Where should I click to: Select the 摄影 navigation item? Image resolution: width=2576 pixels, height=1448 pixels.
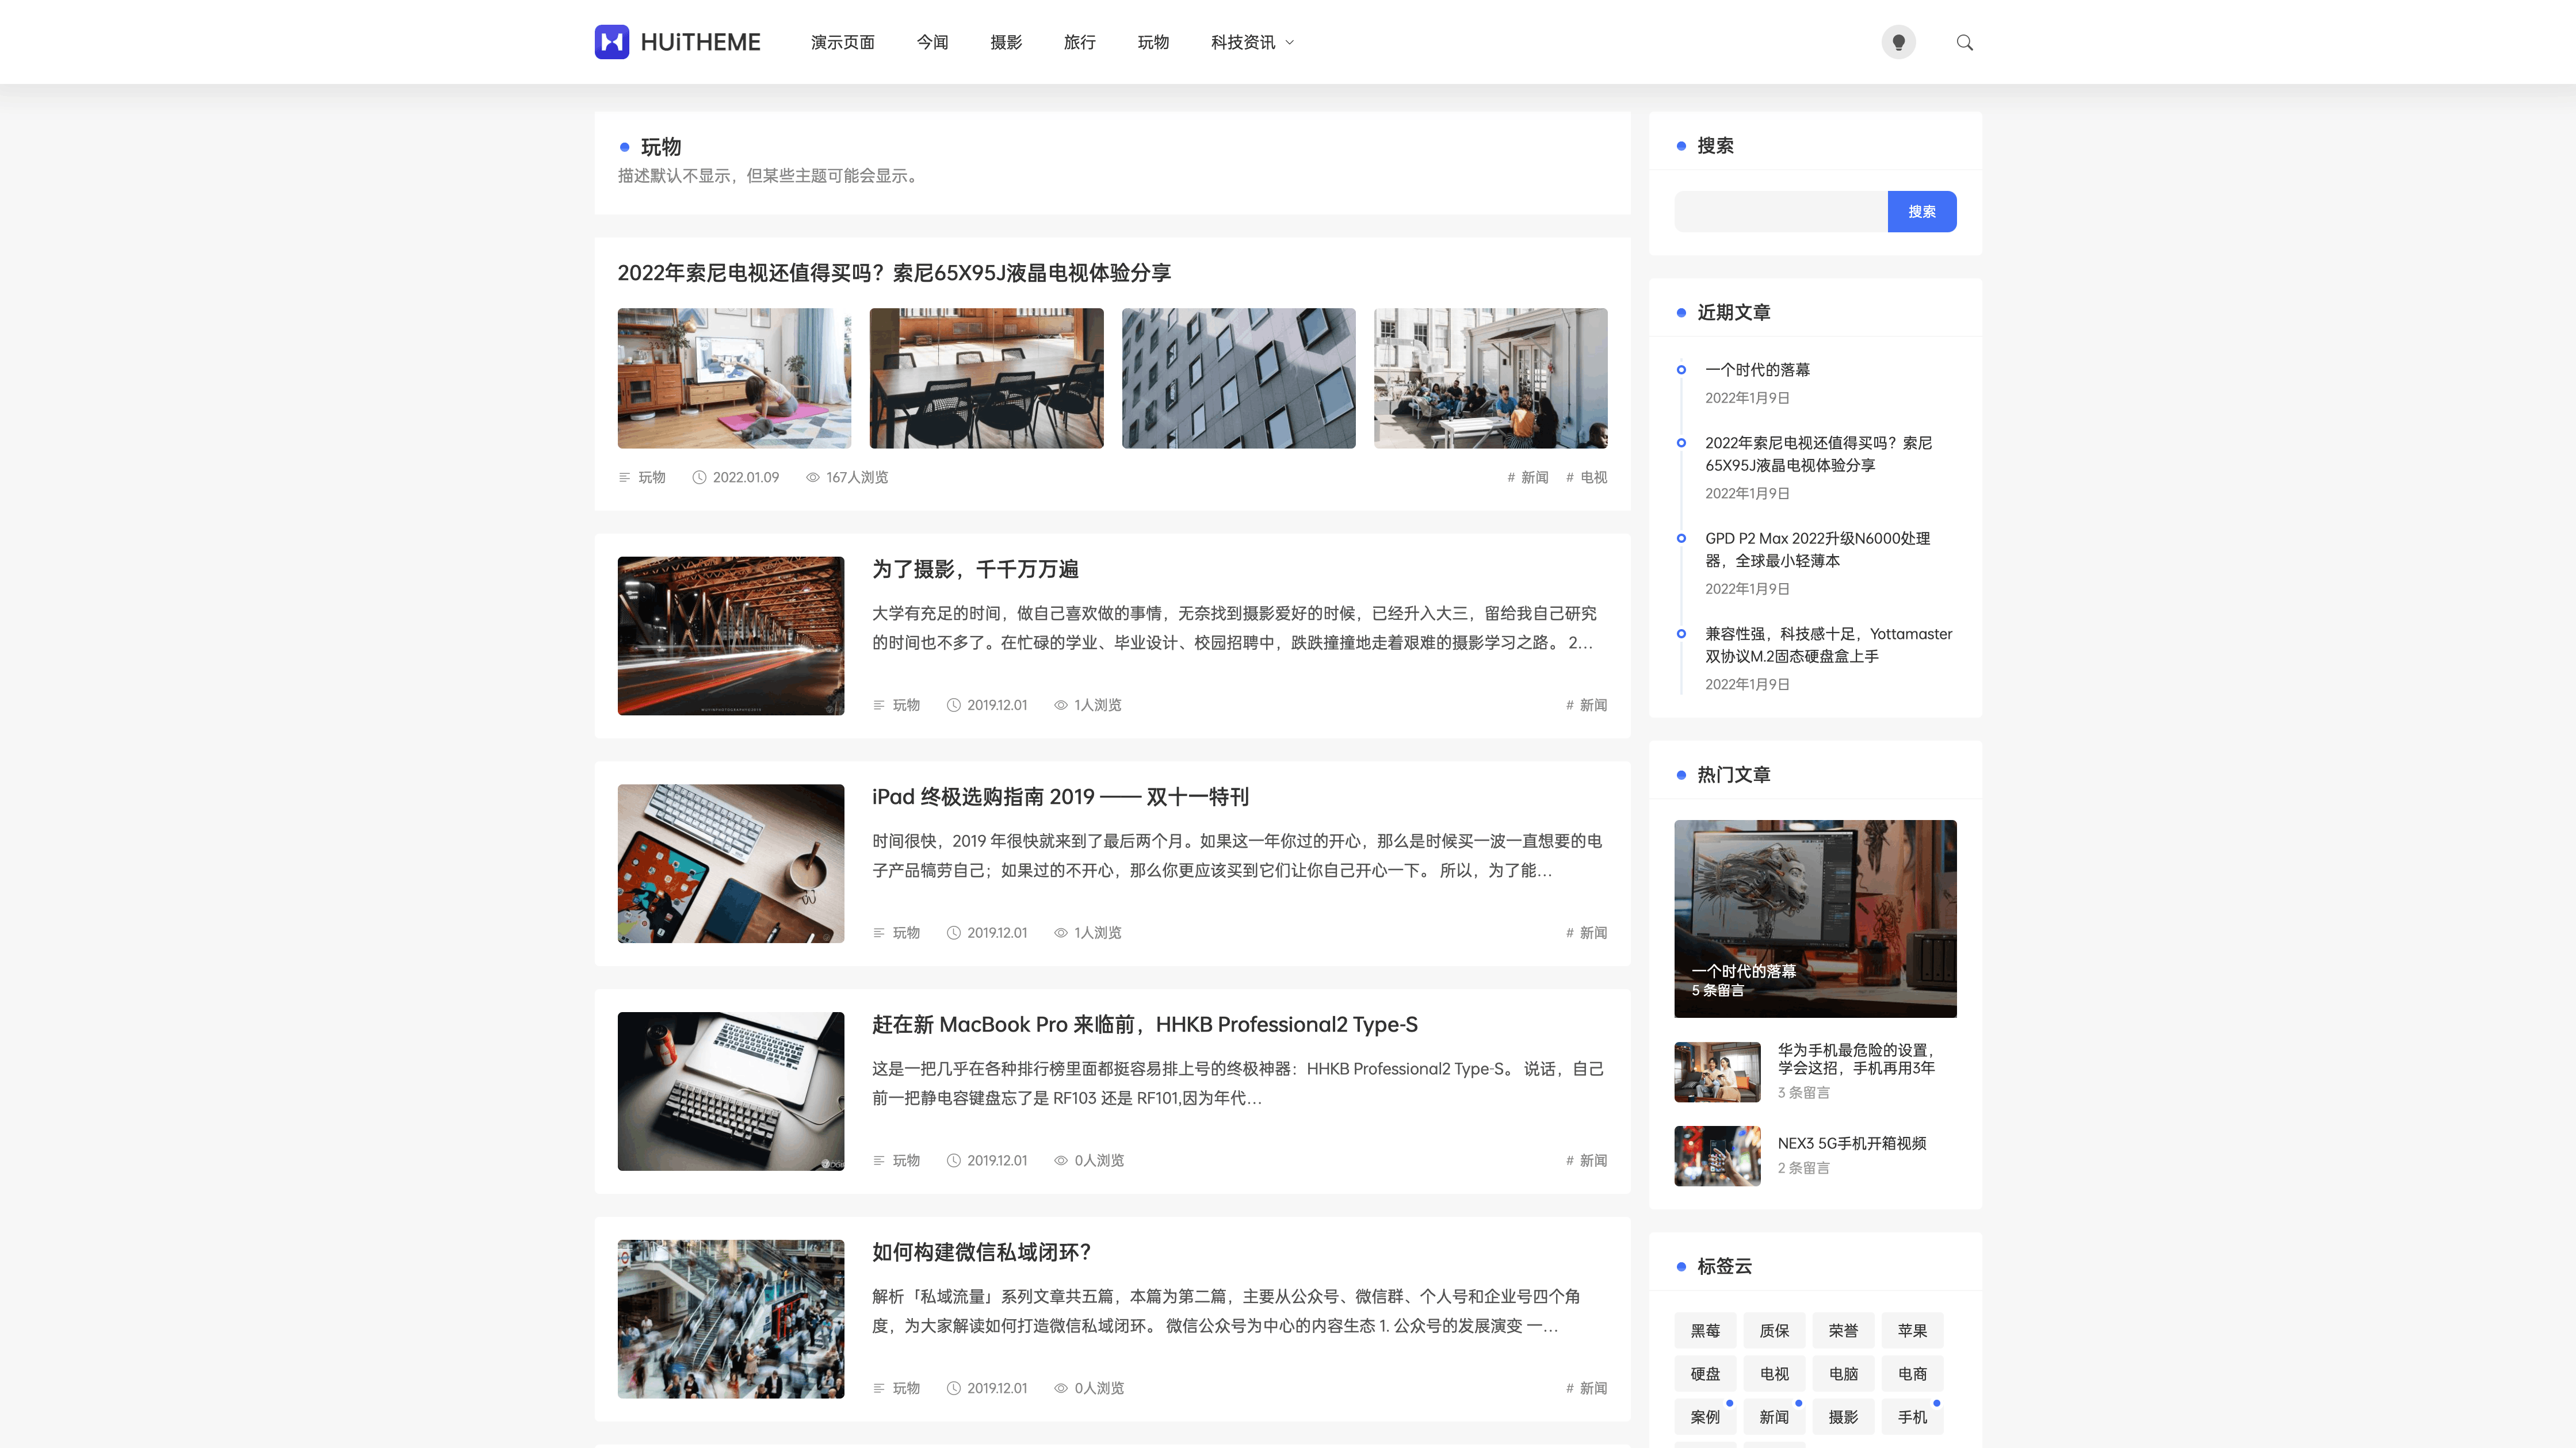tap(1006, 42)
